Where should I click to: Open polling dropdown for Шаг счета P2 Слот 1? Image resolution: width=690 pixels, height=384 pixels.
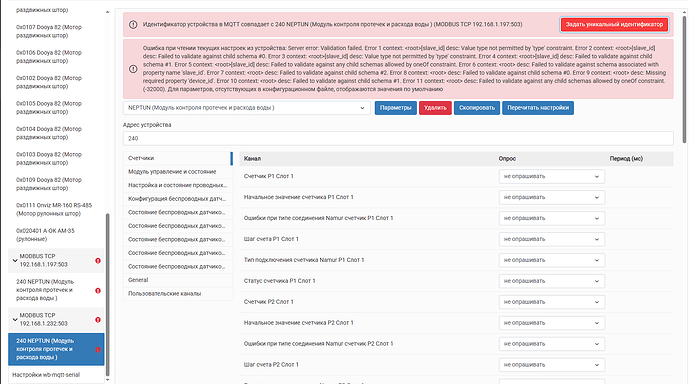click(x=551, y=365)
